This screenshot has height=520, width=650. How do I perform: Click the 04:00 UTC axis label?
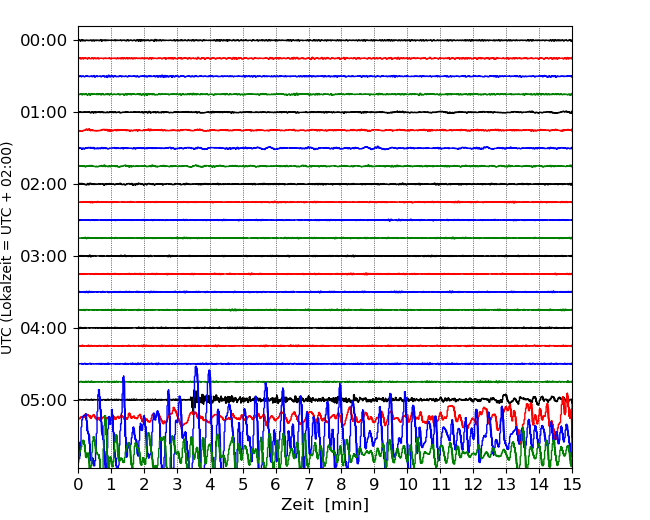coord(44,328)
